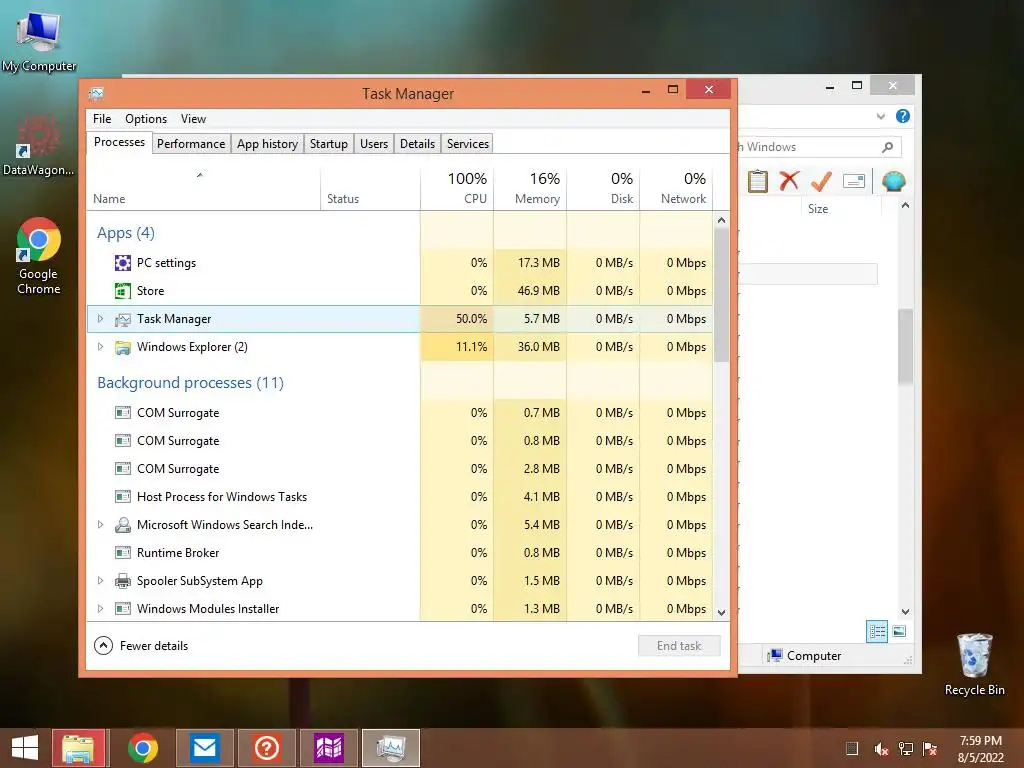Switch to the Performance tab
1024x768 pixels.
191,144
